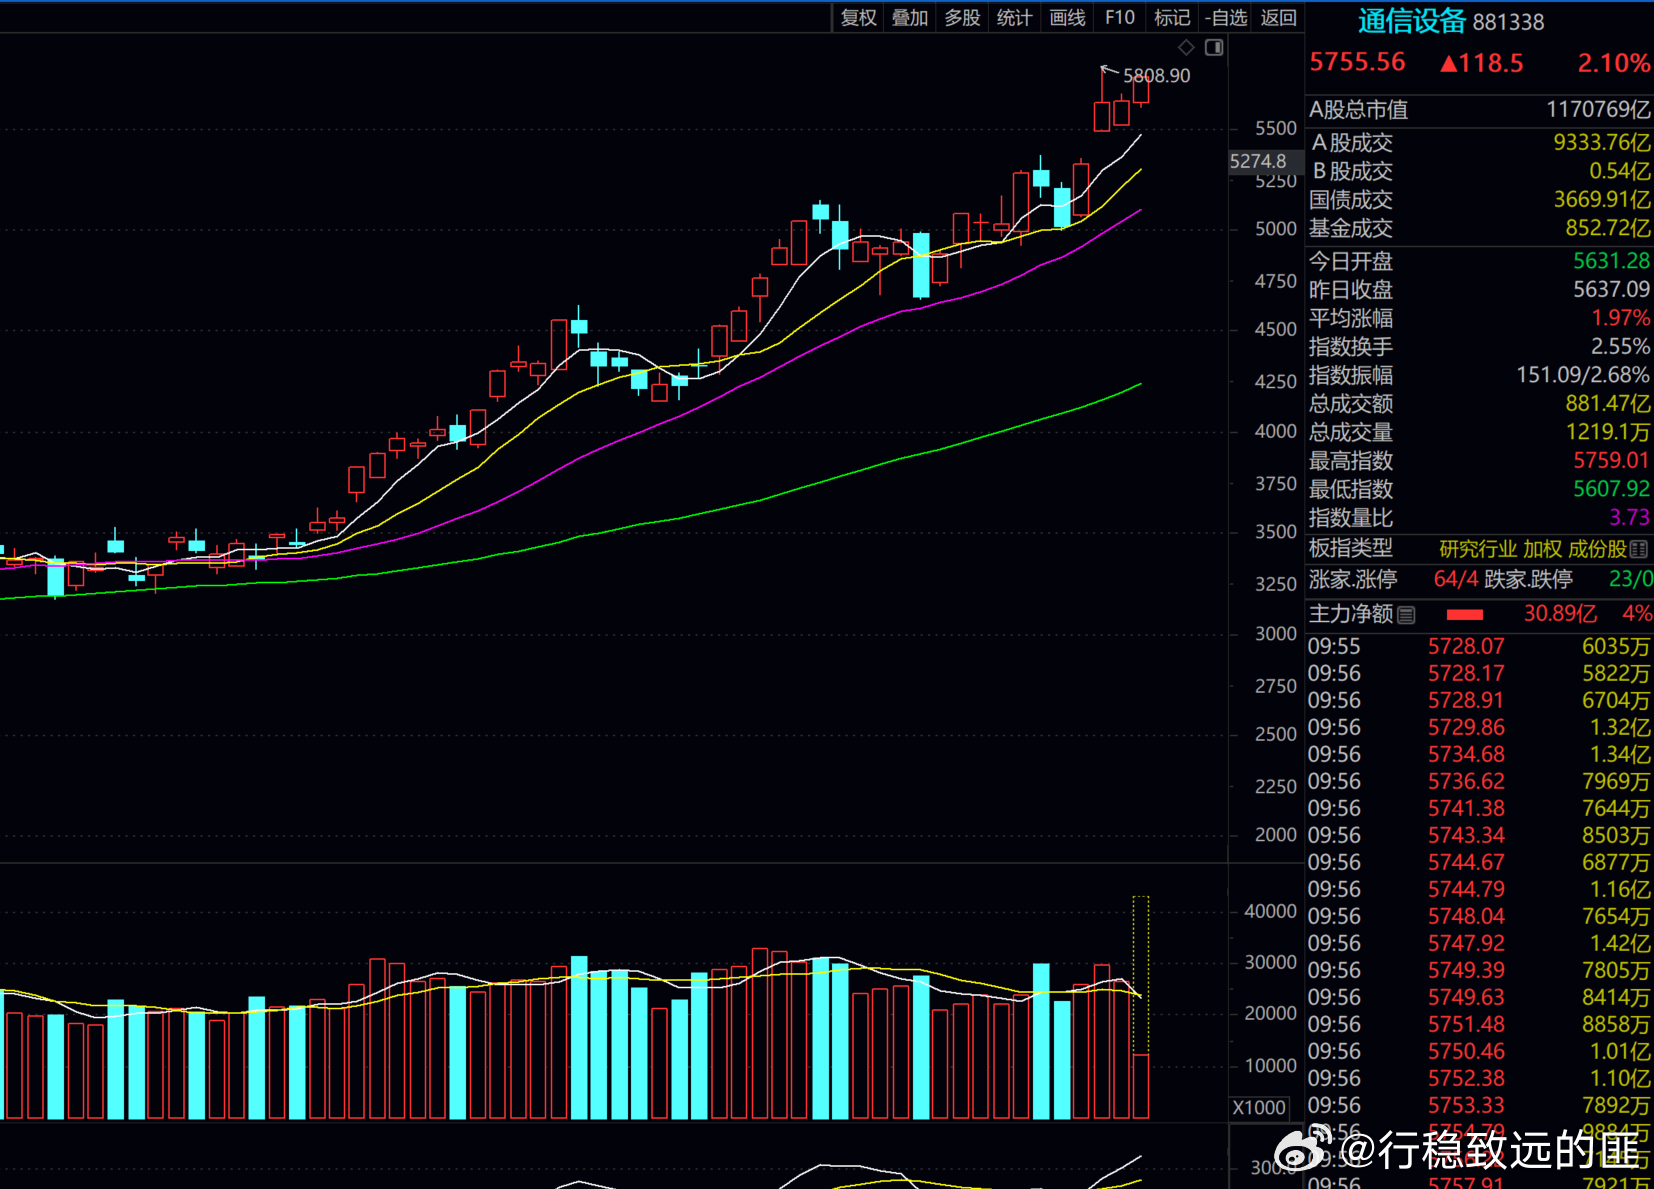Viewport: 1654px width, 1189px height.
Task: Click the 最高指数 value 5759.01
Action: [1611, 461]
